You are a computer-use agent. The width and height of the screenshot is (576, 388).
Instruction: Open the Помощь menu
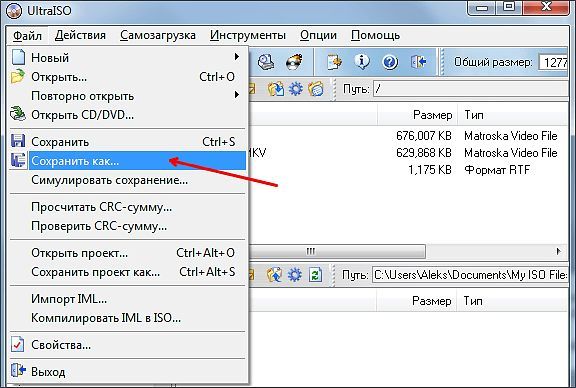click(375, 35)
